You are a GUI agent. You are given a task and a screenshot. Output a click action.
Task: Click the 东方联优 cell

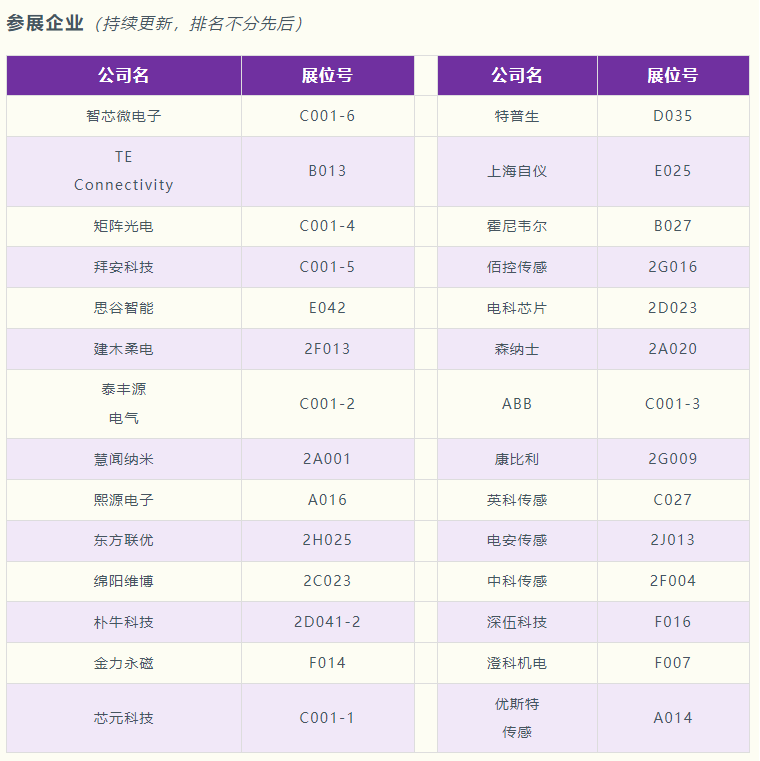(x=124, y=540)
